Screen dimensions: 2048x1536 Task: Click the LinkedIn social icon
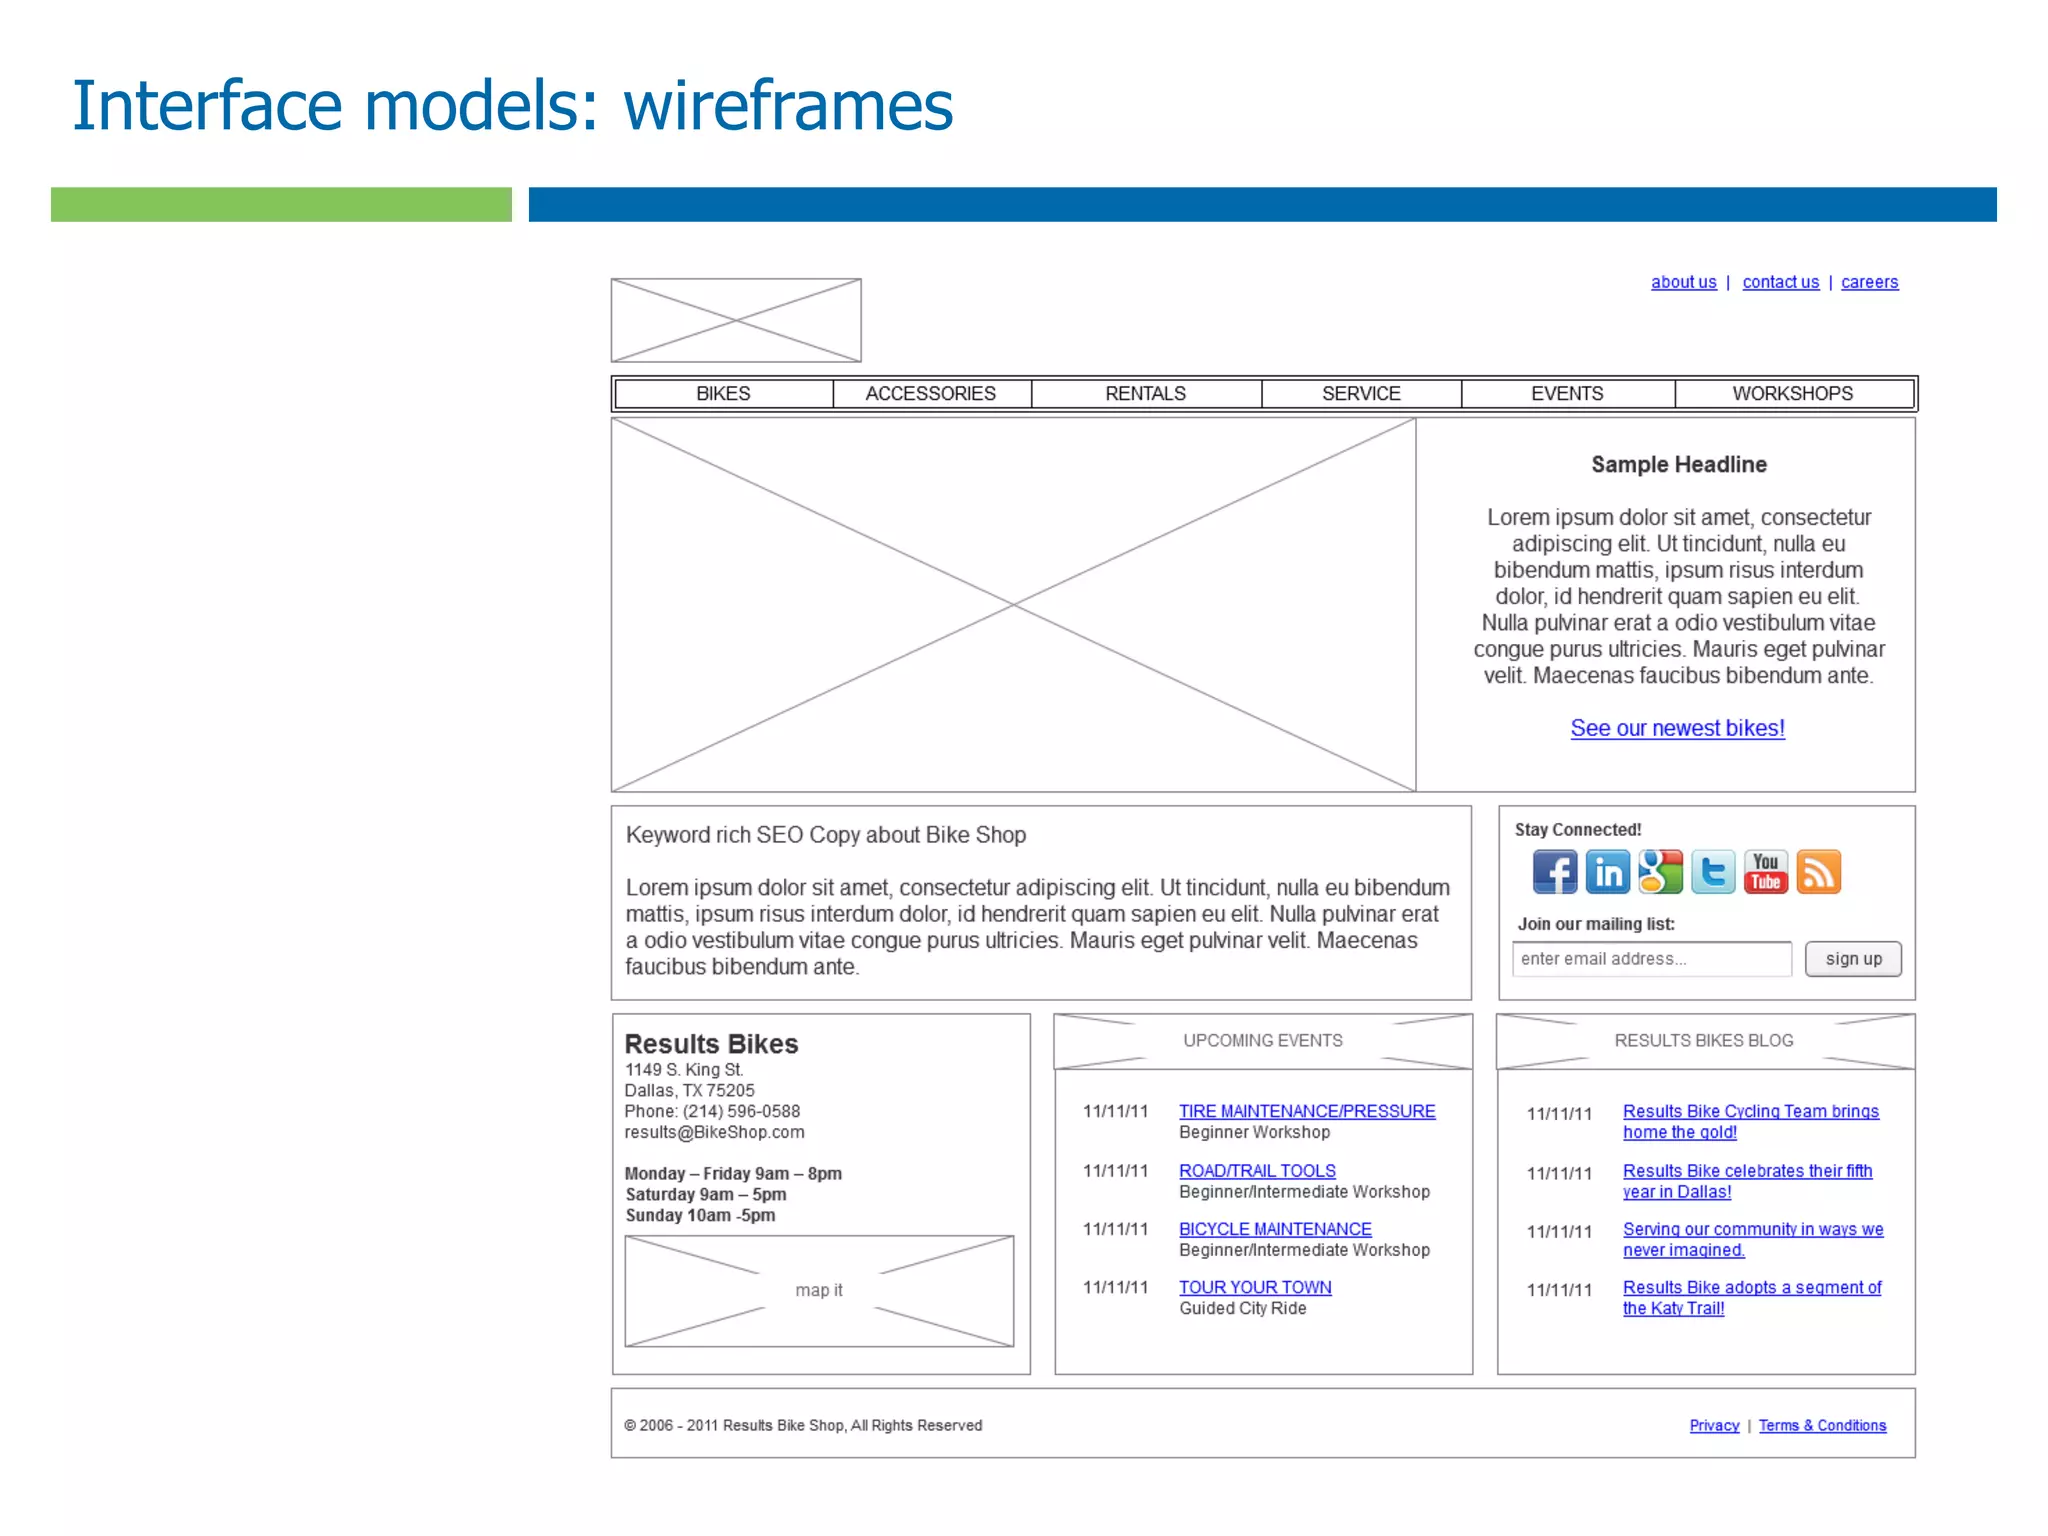click(x=1608, y=872)
